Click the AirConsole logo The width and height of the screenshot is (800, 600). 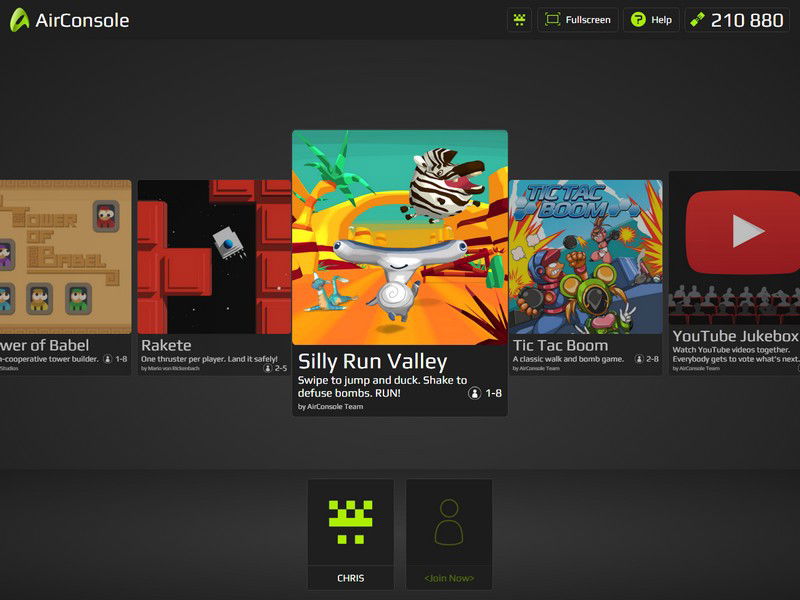pos(69,20)
